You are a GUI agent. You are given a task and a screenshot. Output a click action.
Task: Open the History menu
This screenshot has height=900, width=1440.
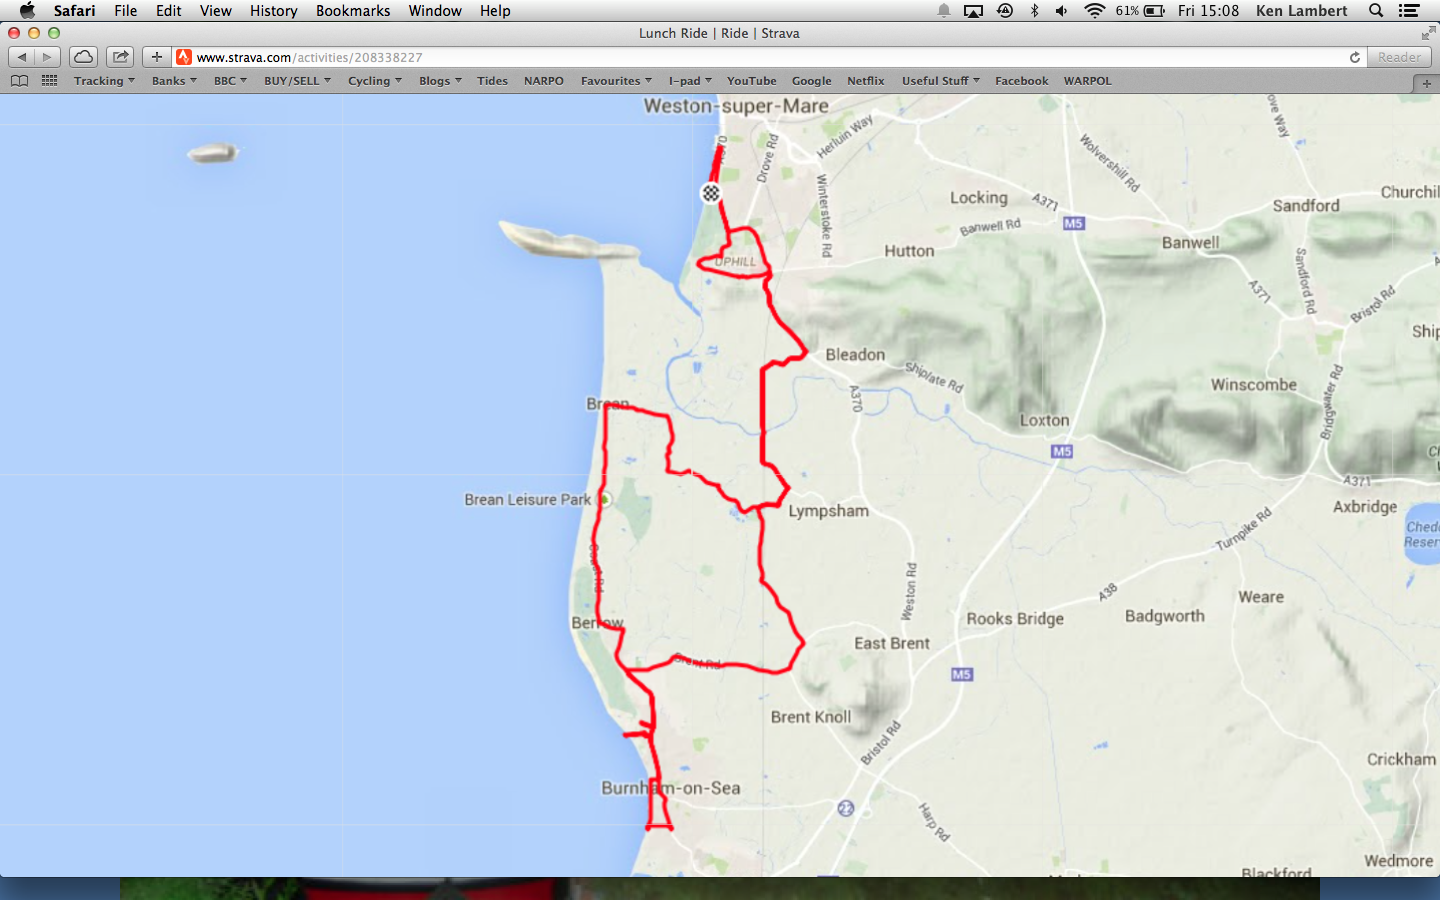pos(274,11)
